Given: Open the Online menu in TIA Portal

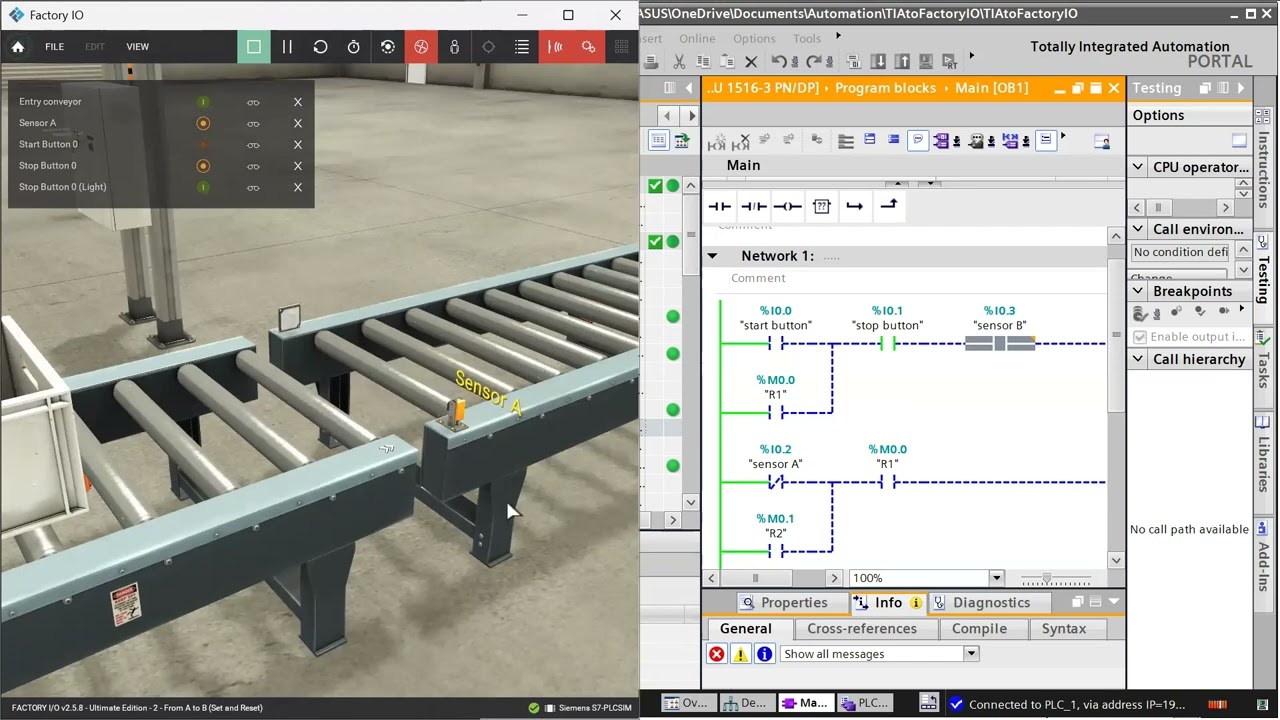Looking at the screenshot, I should coord(697,38).
